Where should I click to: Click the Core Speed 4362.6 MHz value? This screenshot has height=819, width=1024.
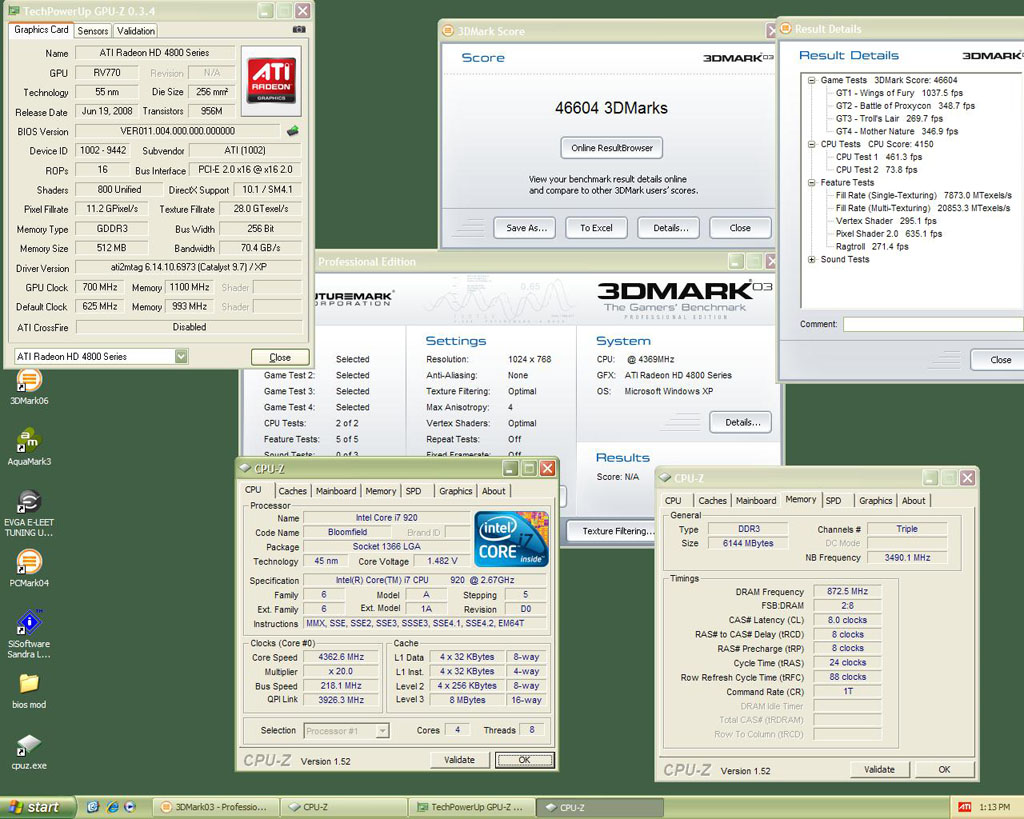pos(341,657)
